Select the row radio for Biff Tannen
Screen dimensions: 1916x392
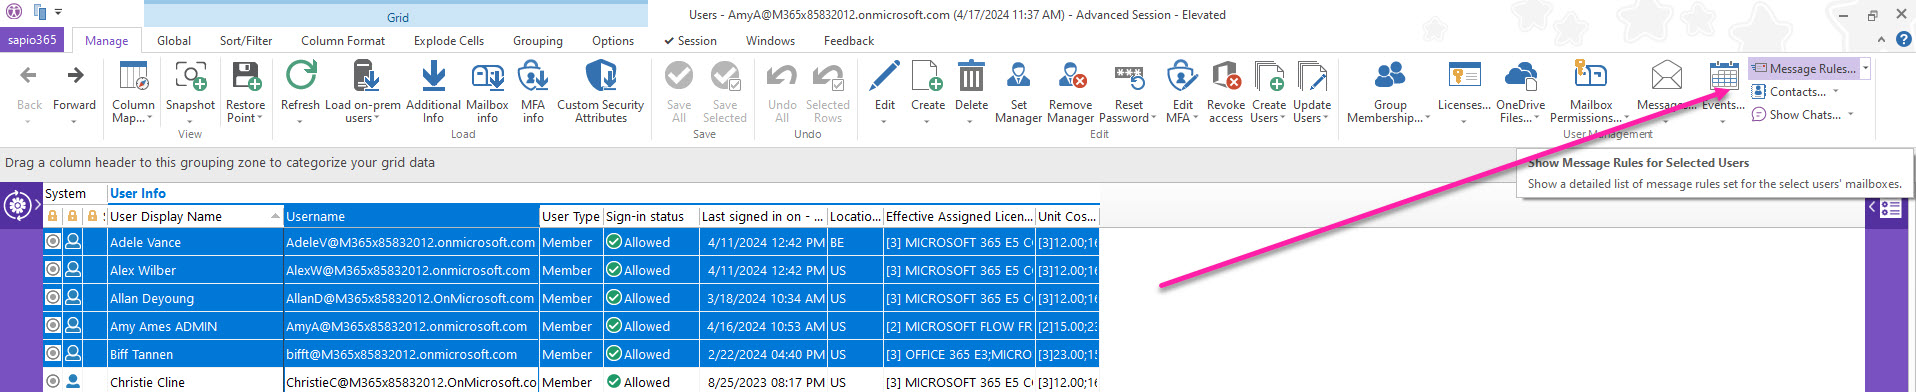tap(53, 354)
